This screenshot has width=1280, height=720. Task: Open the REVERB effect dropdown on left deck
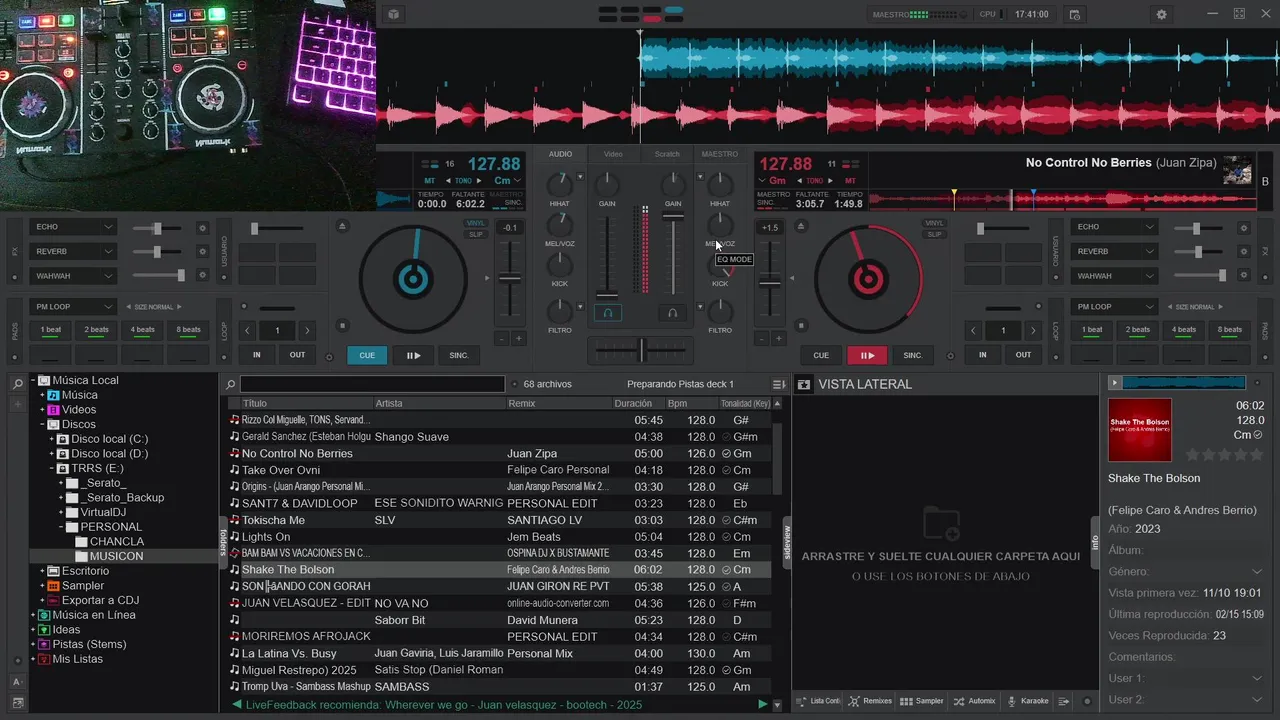(x=73, y=252)
